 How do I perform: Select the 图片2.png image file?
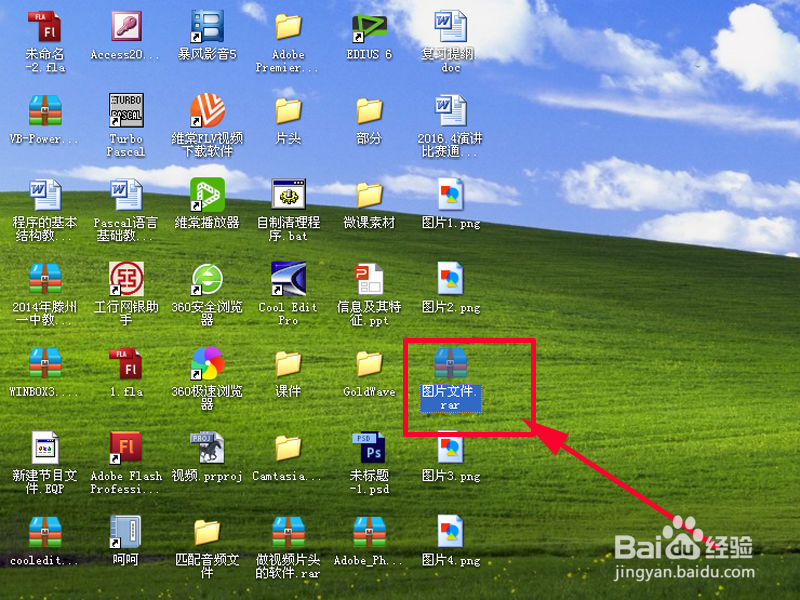pos(451,278)
